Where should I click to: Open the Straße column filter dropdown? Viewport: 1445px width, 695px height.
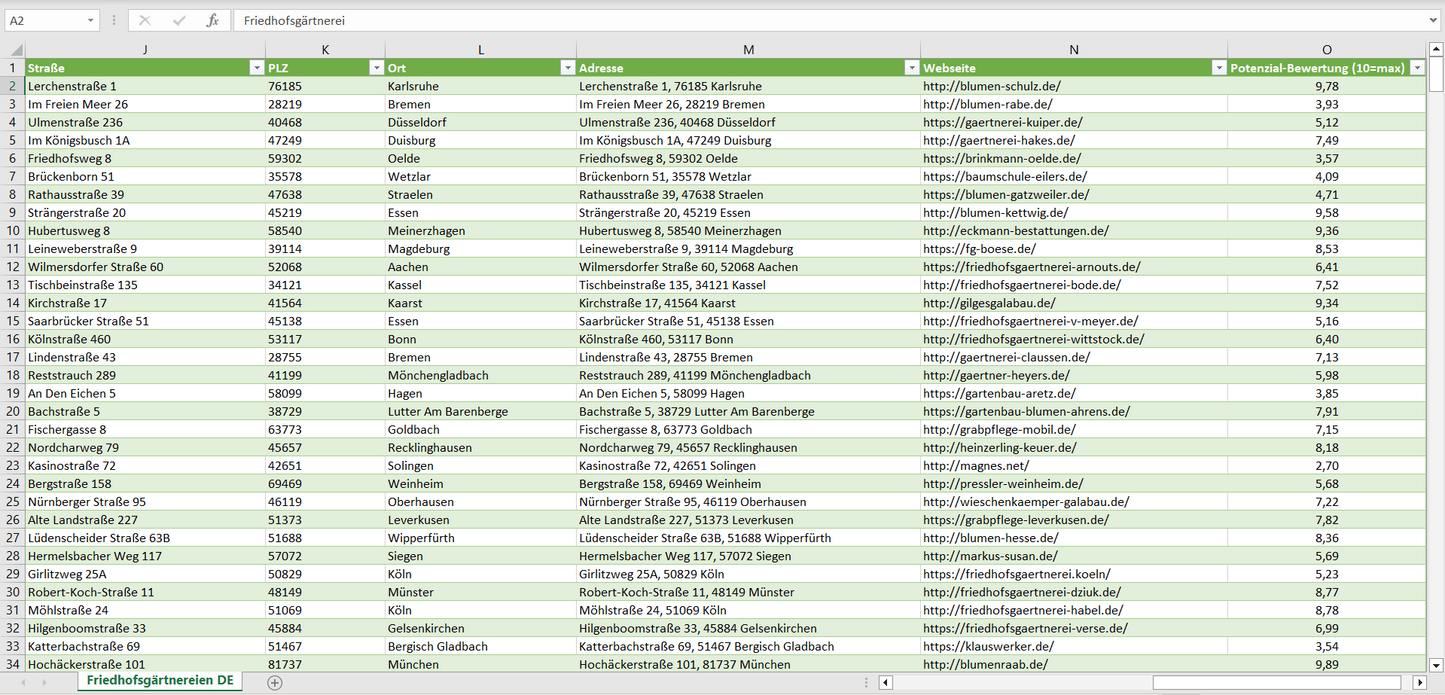255,68
